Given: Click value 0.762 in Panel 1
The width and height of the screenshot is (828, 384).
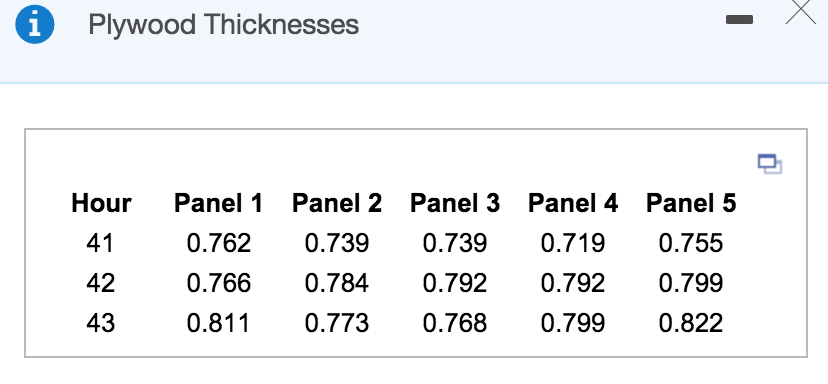Looking at the screenshot, I should (x=219, y=243).
